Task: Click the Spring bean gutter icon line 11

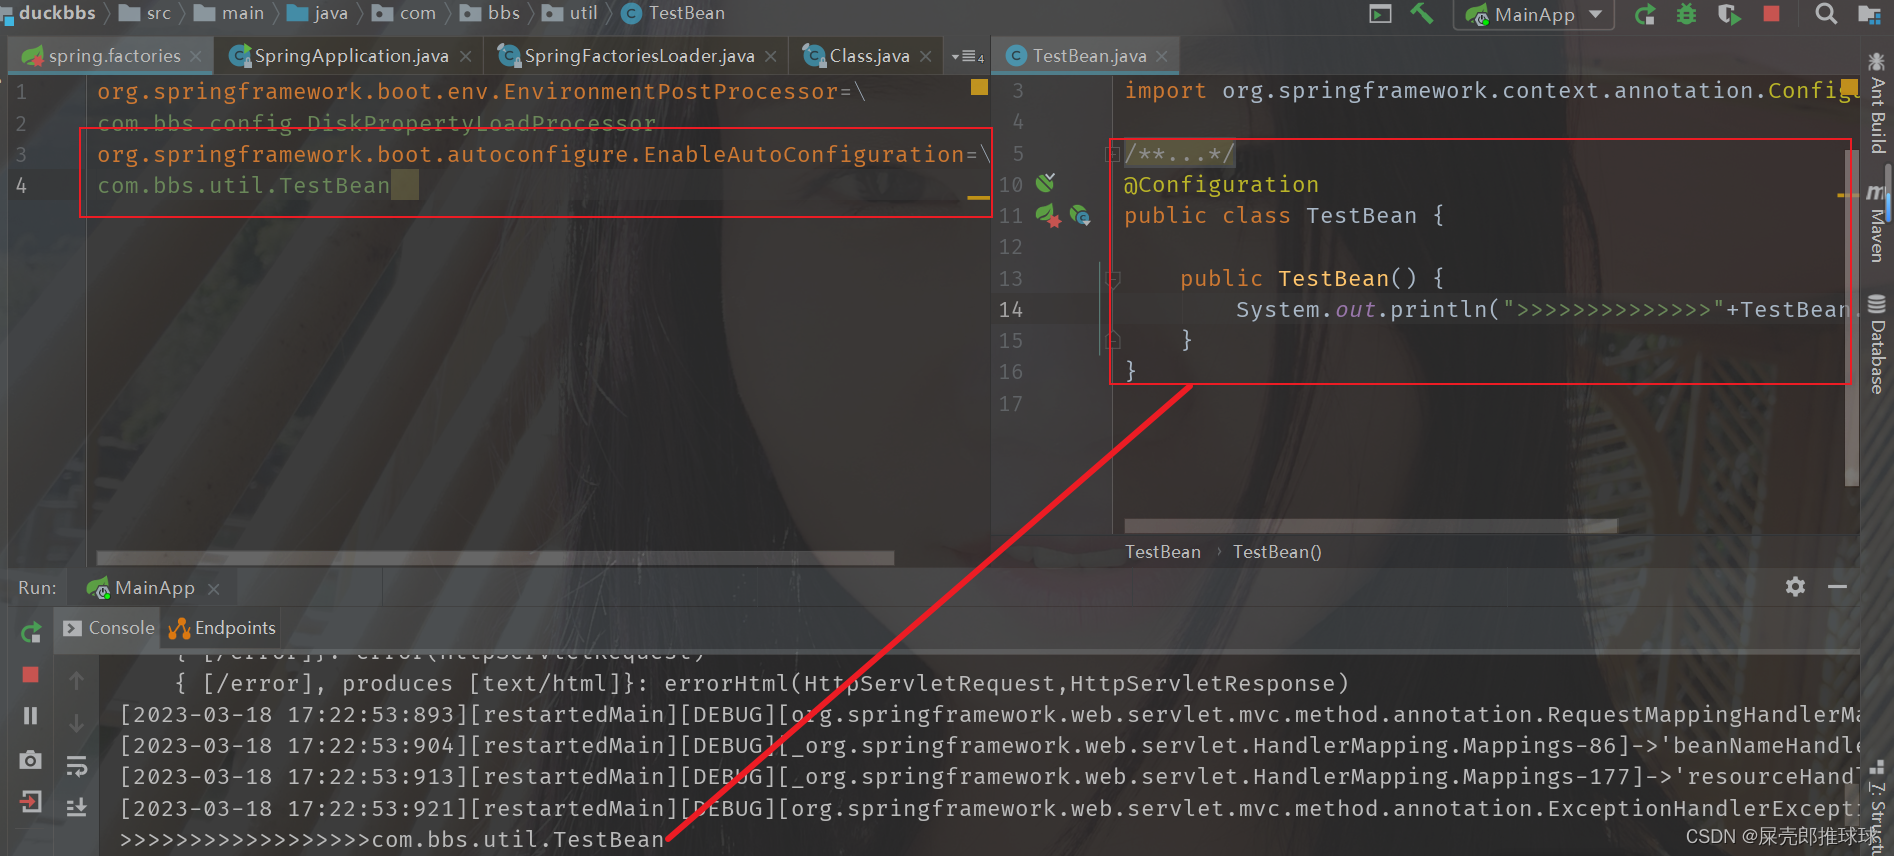Action: (x=1048, y=215)
